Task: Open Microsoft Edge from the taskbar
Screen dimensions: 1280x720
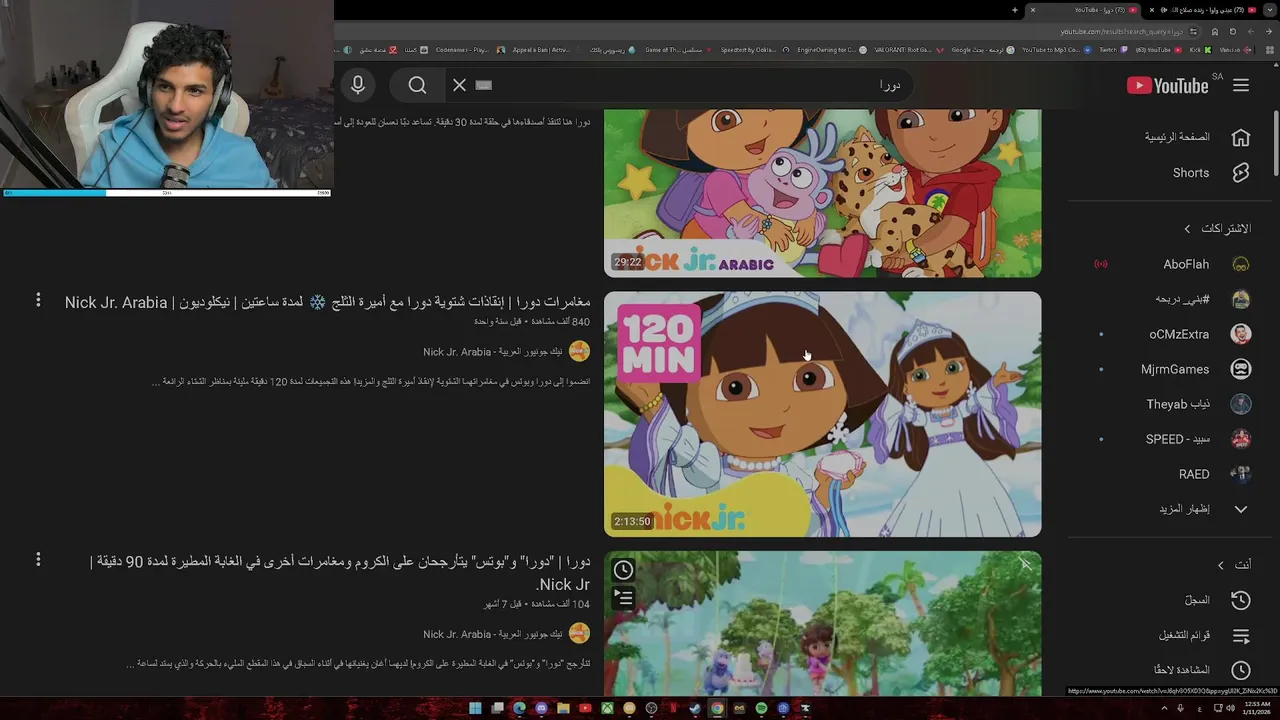Action: [520, 708]
